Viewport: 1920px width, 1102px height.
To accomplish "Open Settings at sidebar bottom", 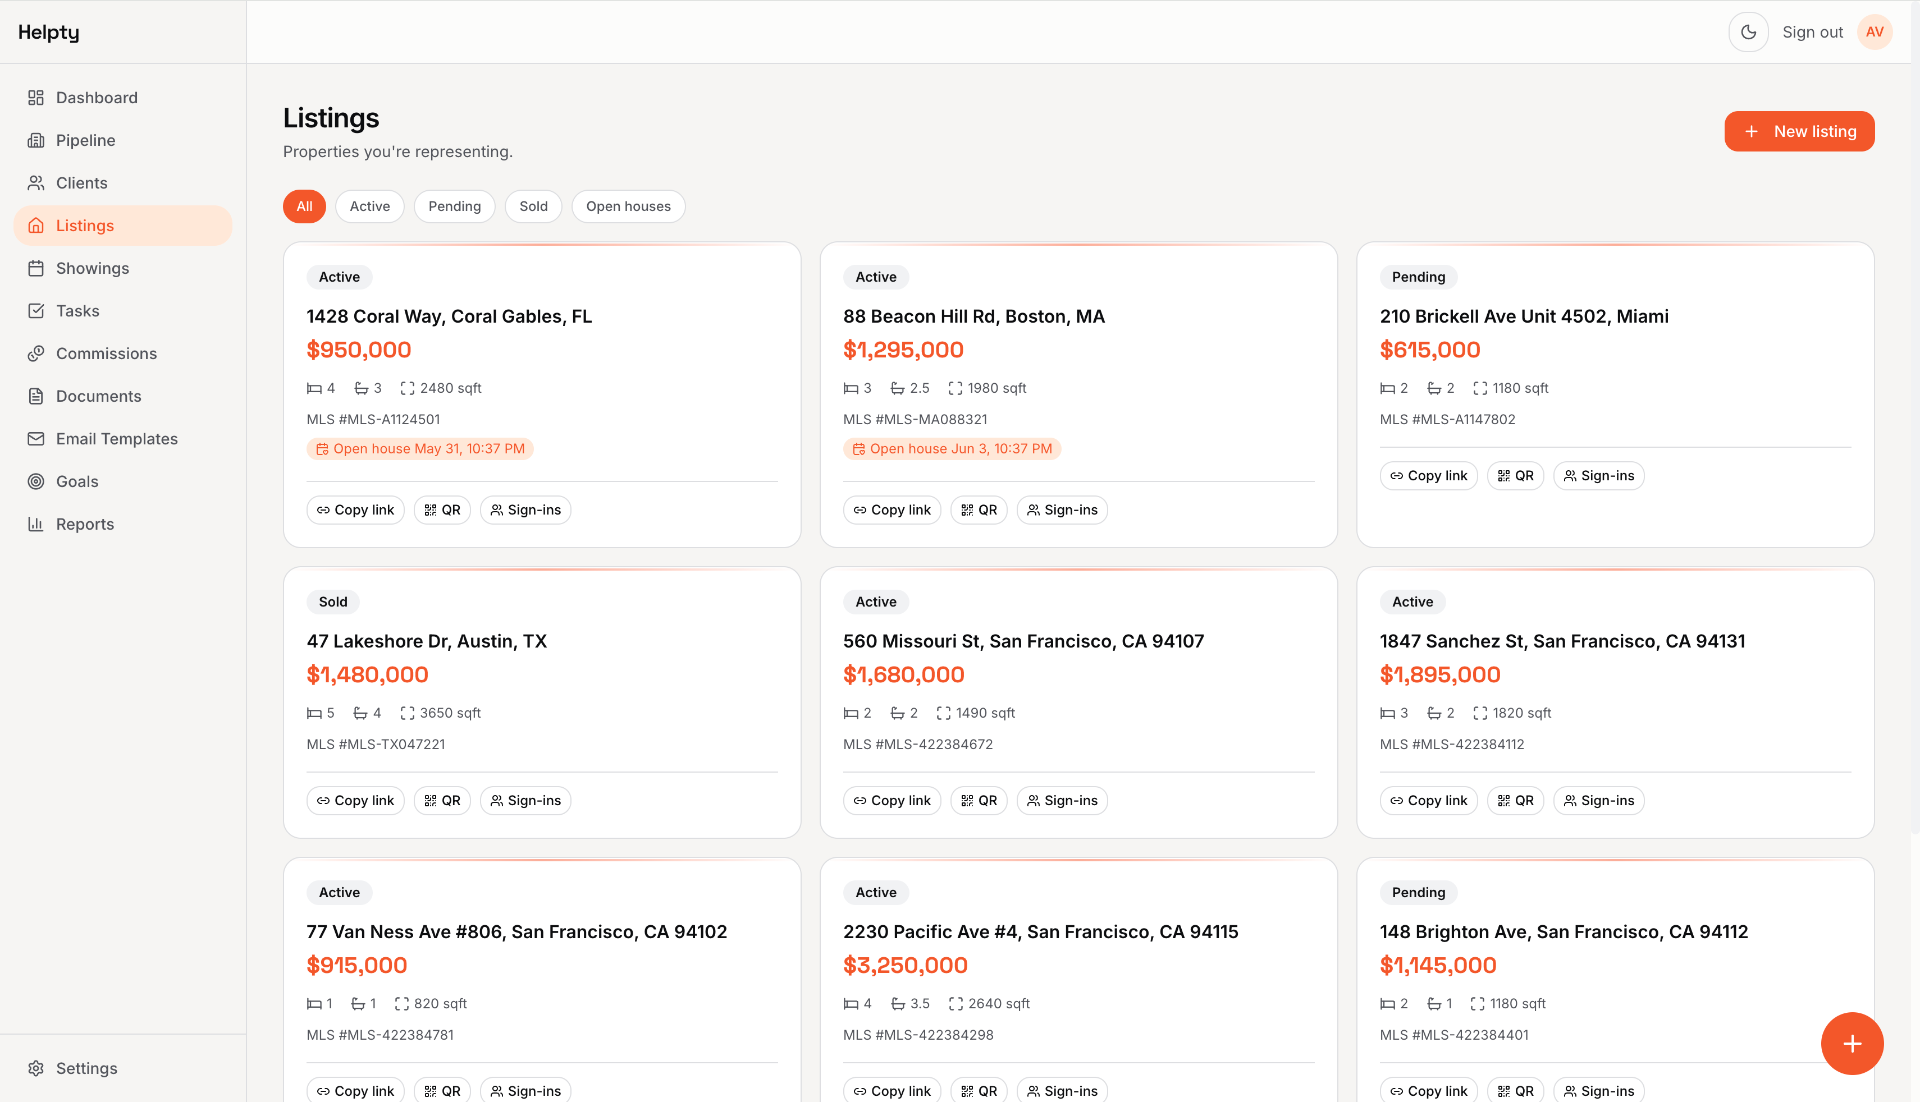I will tap(123, 1069).
